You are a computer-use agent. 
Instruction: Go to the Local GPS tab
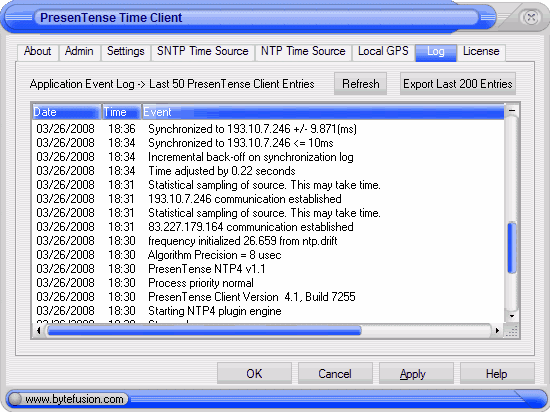tap(383, 52)
